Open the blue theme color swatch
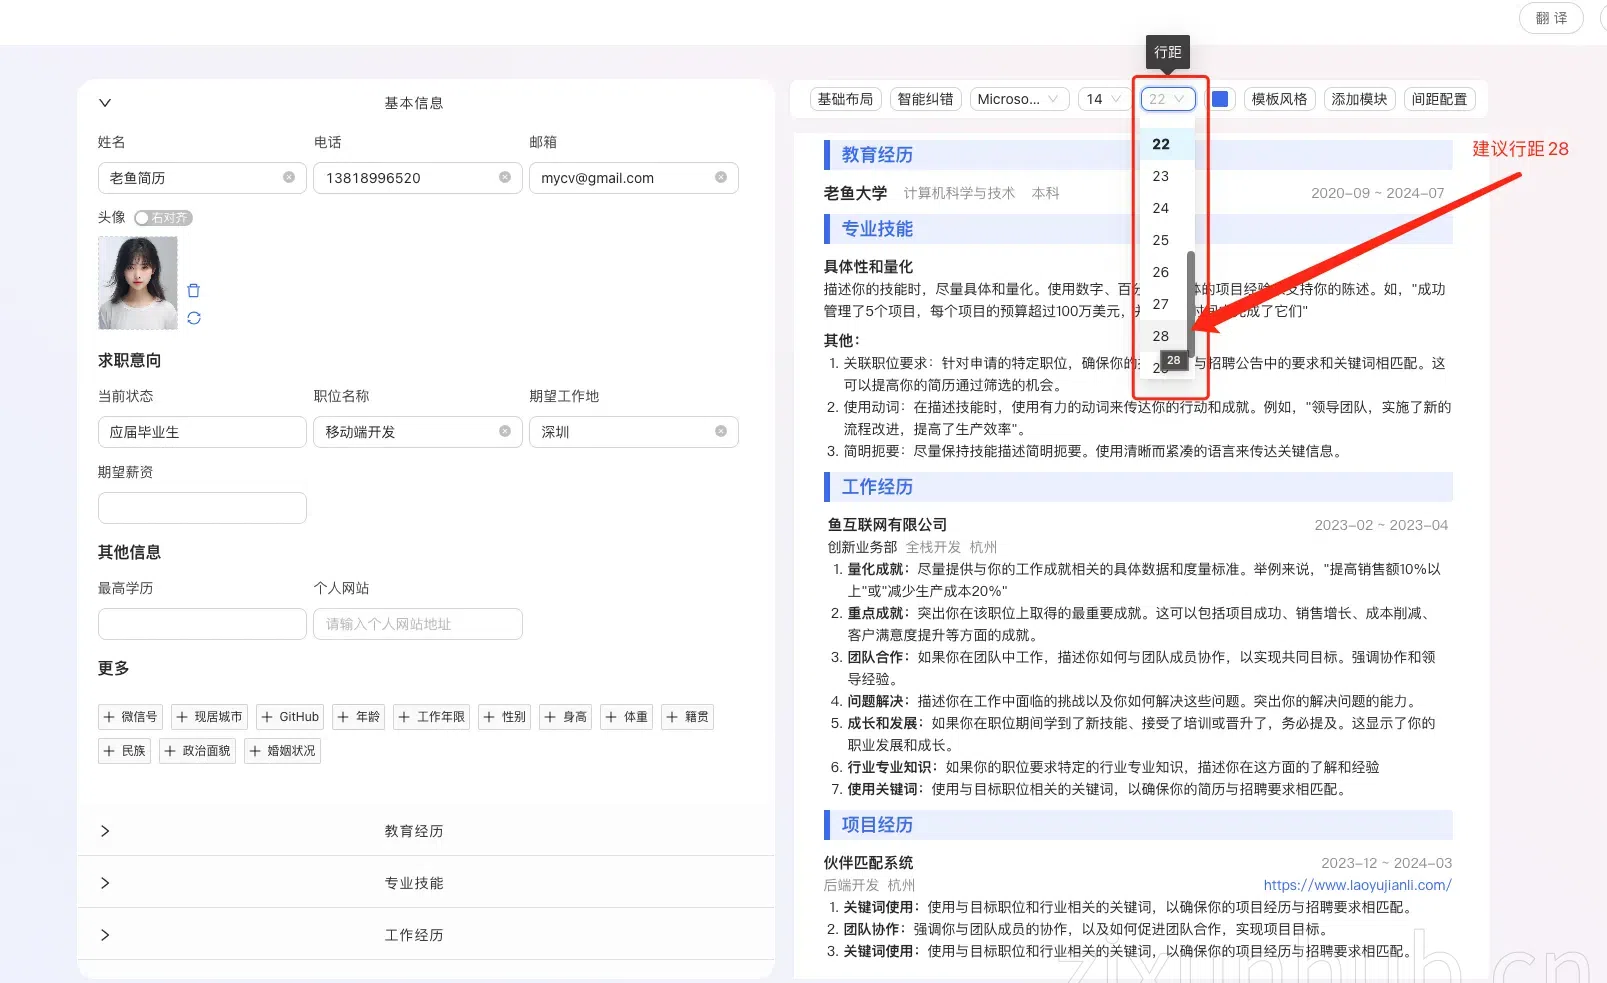The image size is (1607, 983). click(x=1220, y=99)
